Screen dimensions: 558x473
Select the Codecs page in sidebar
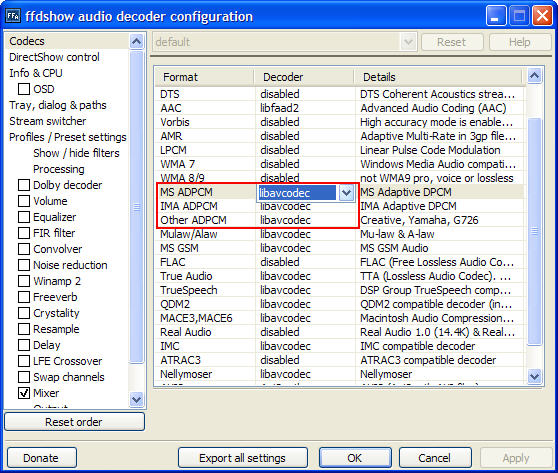tap(27, 41)
